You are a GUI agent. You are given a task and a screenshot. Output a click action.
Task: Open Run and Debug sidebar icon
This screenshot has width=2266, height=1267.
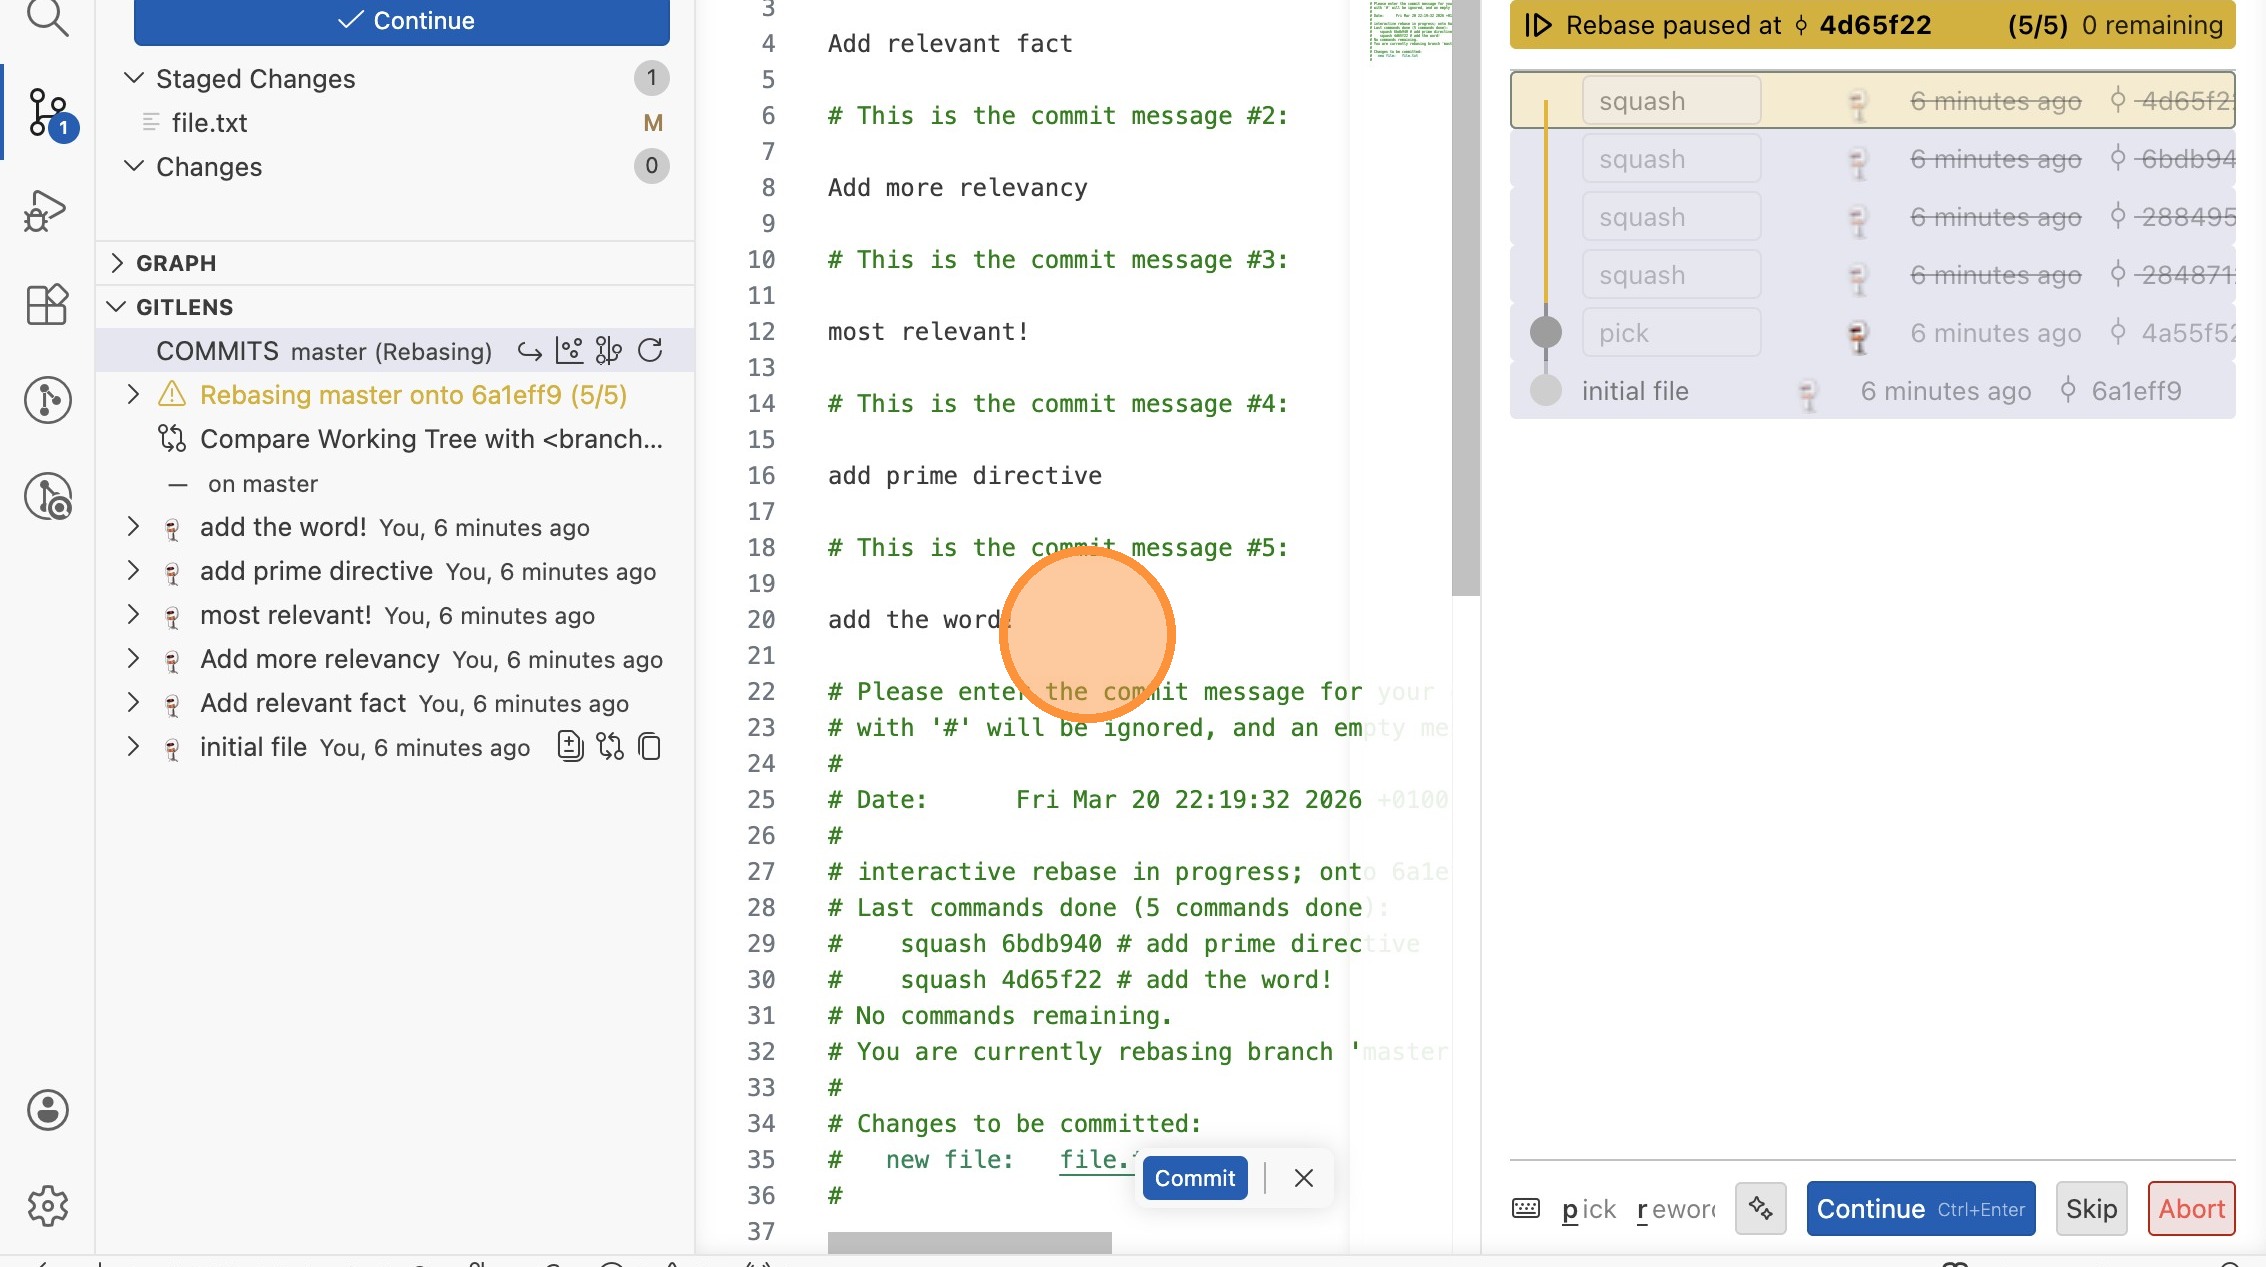point(46,210)
